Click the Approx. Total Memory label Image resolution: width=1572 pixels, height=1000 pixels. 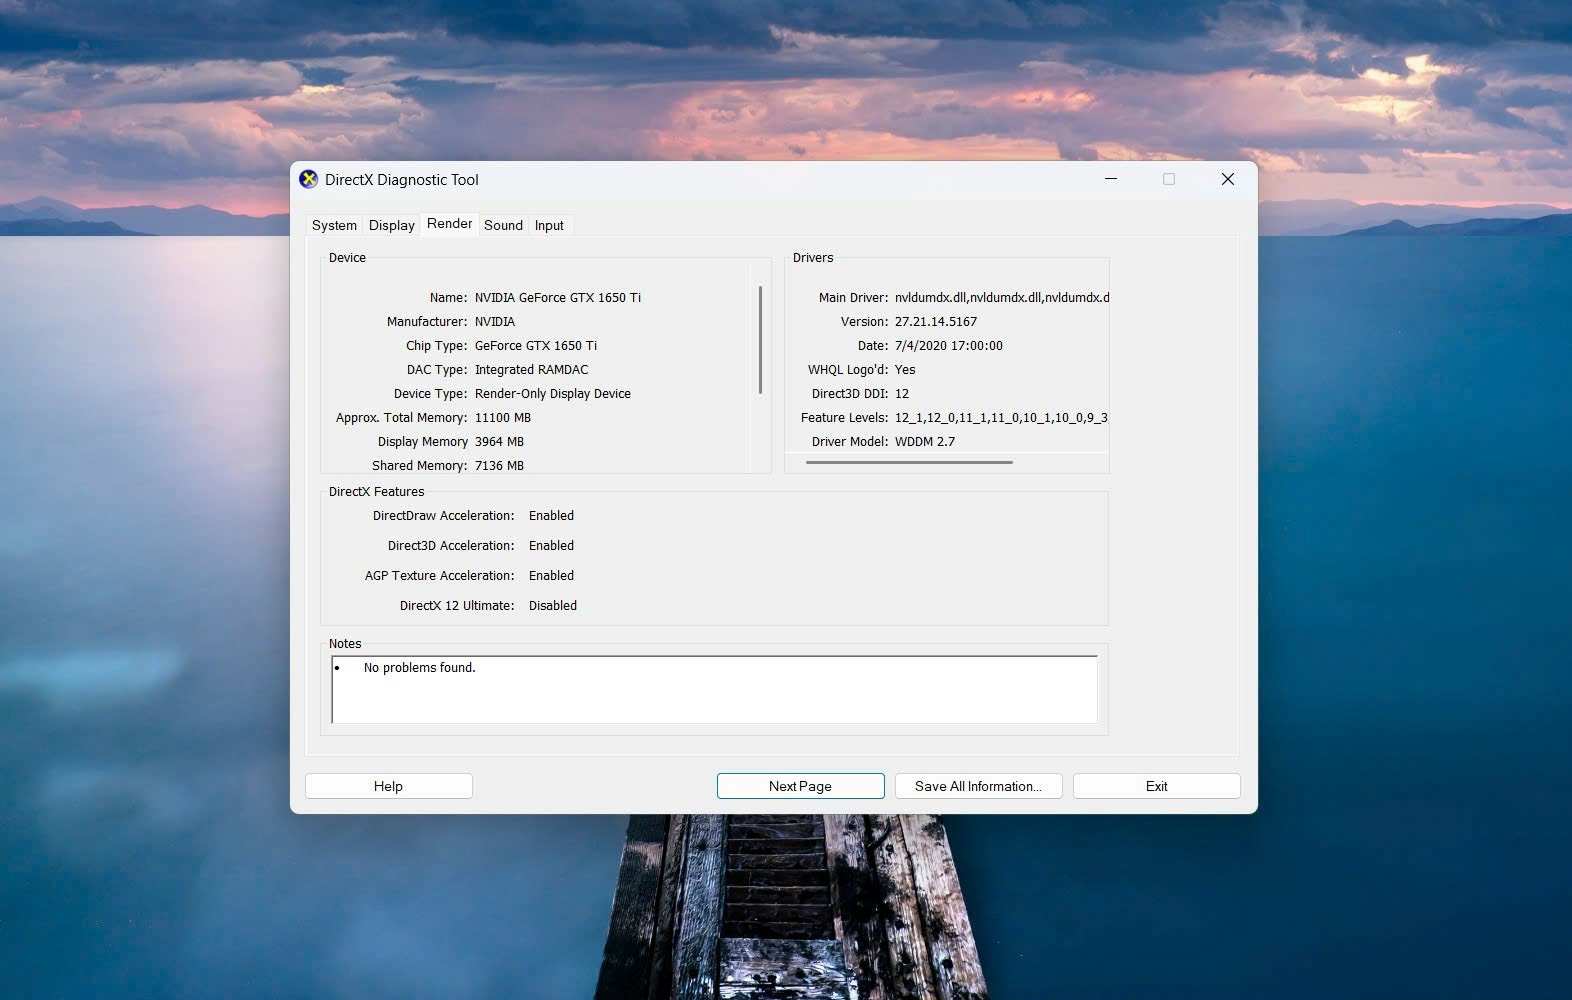pyautogui.click(x=401, y=418)
